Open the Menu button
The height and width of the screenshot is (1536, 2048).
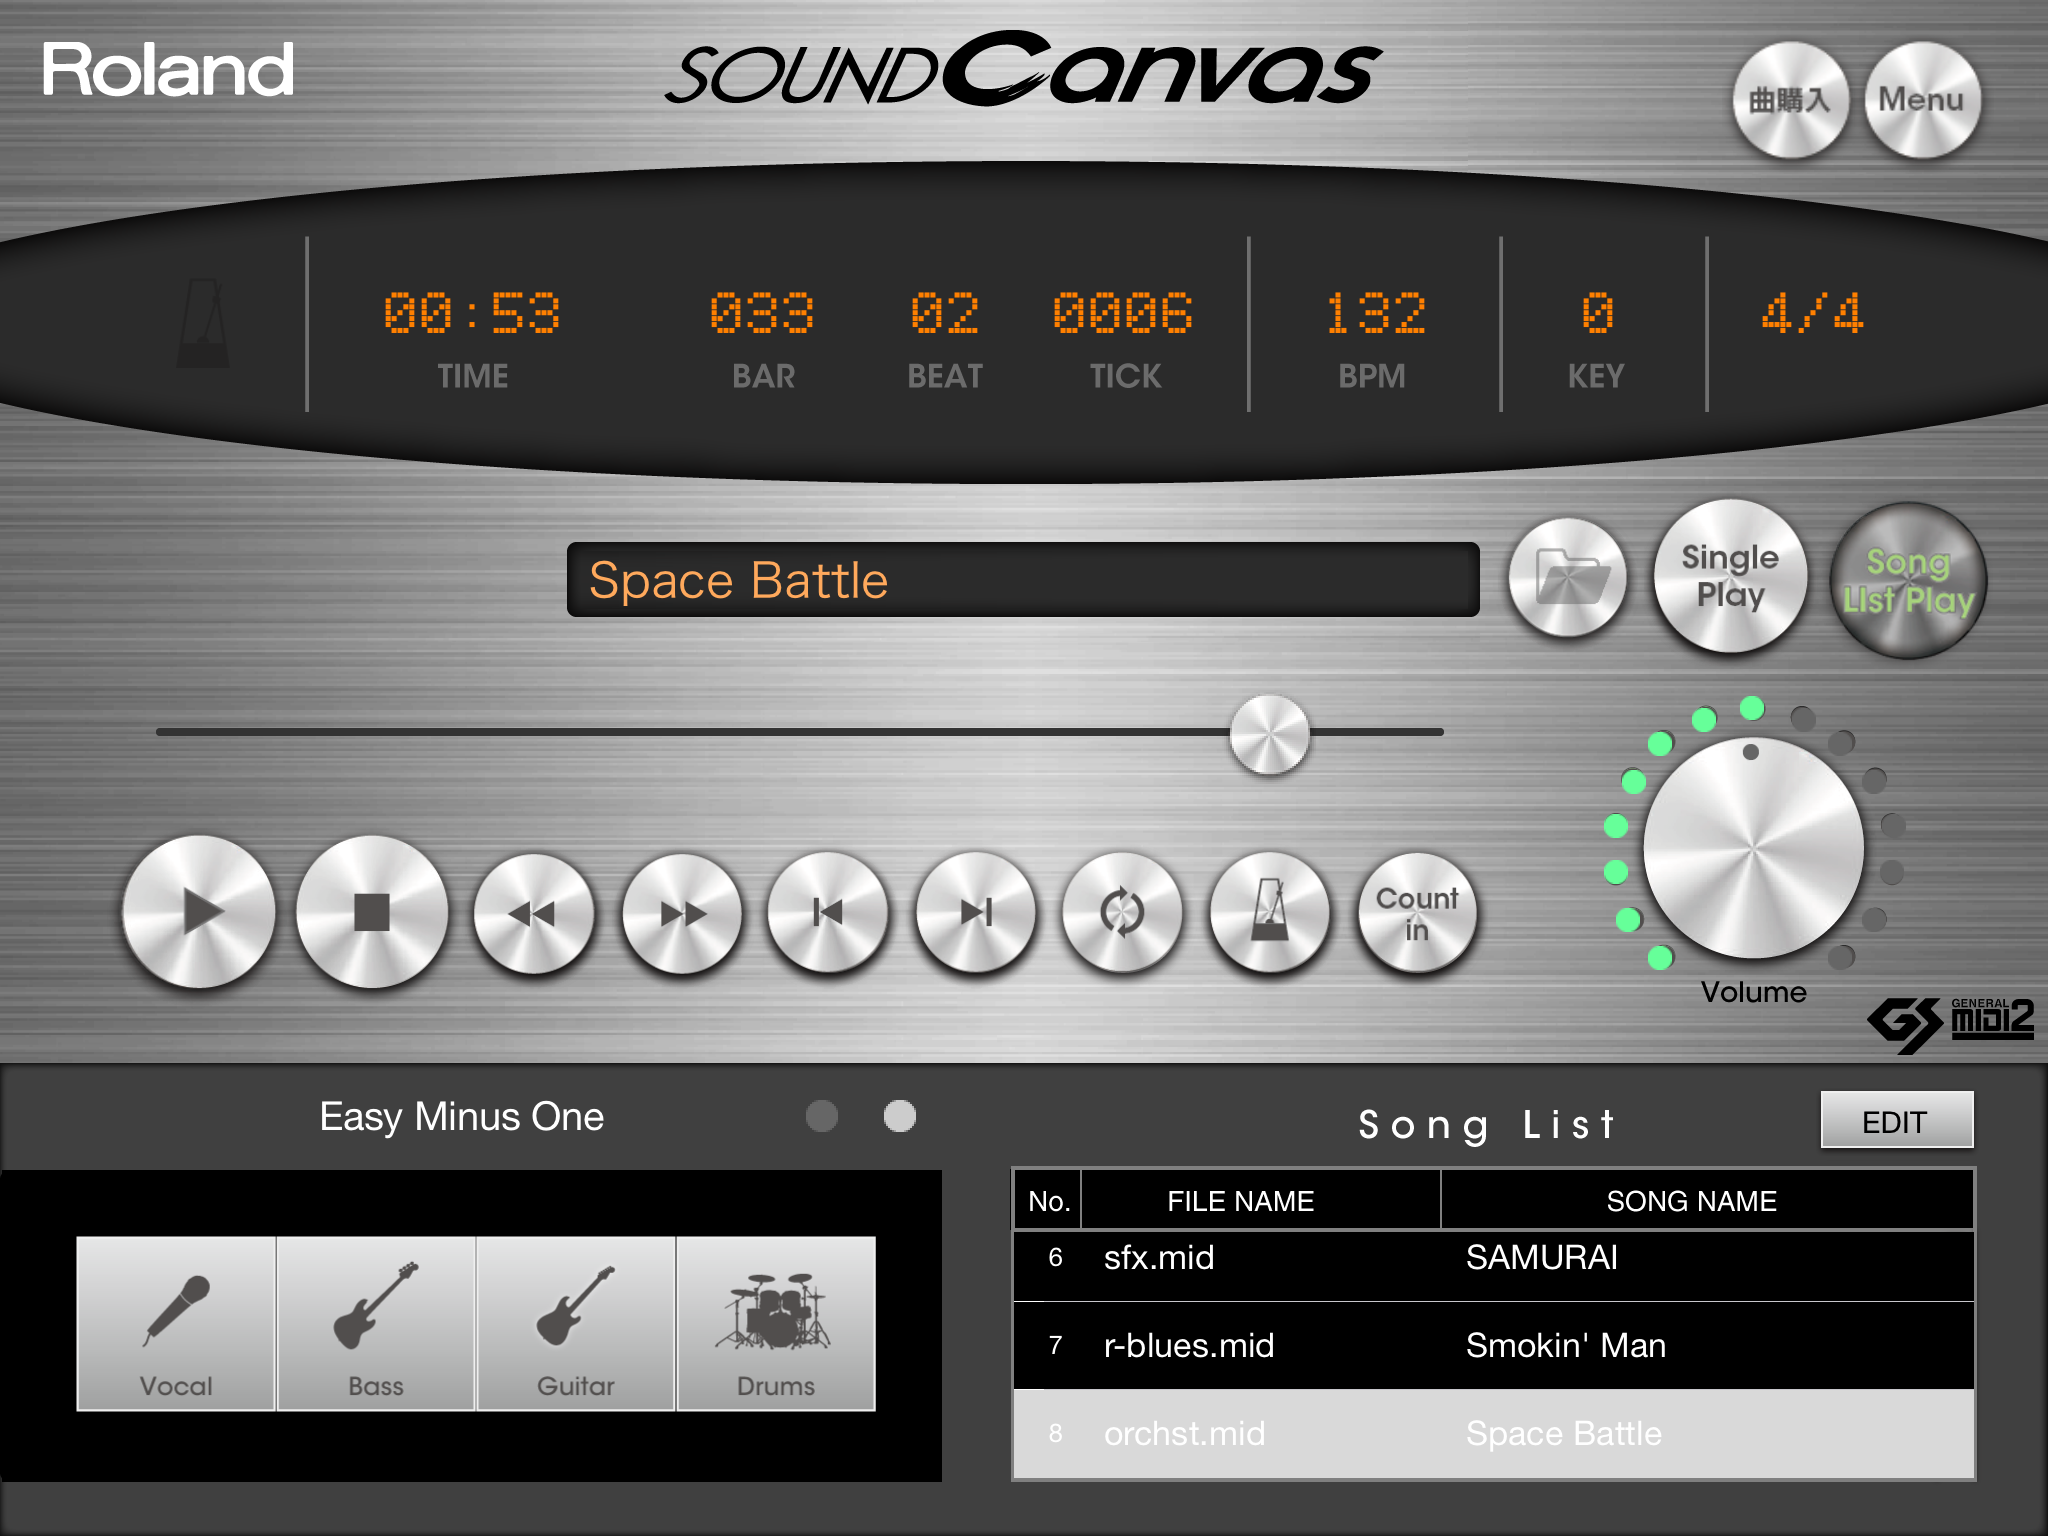pos(1922,100)
